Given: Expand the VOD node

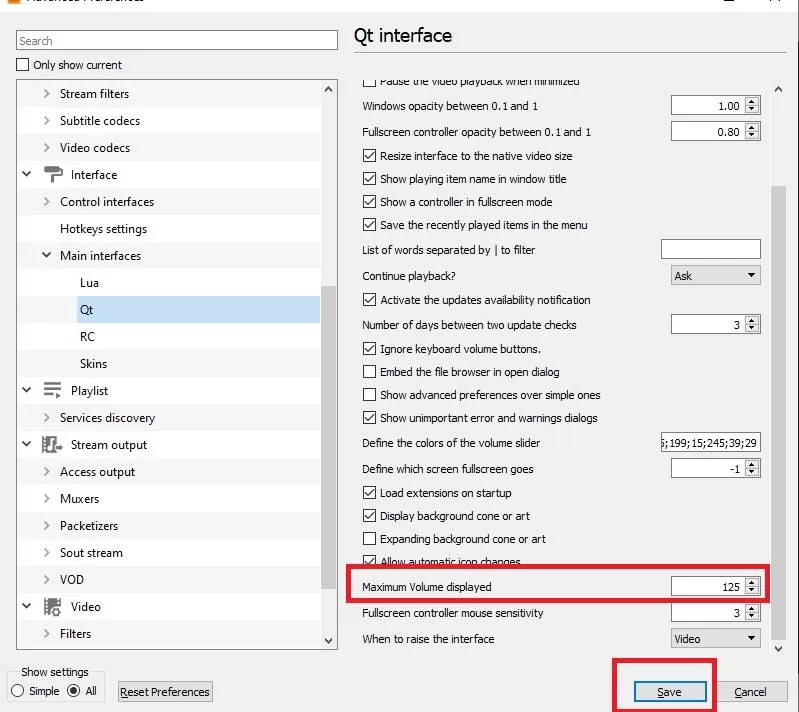Looking at the screenshot, I should tap(47, 579).
